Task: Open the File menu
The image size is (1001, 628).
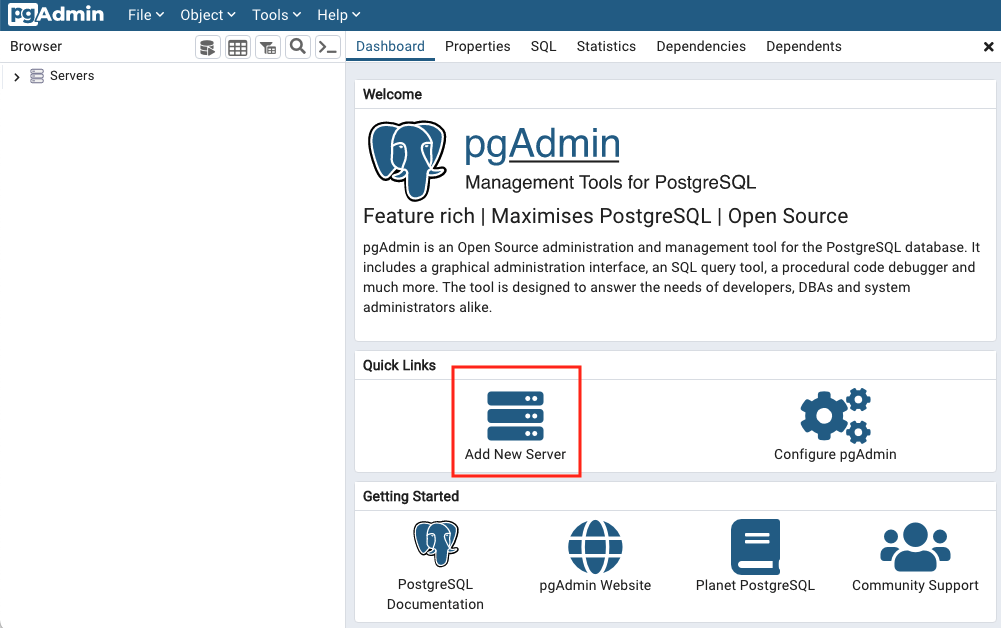Action: point(145,14)
